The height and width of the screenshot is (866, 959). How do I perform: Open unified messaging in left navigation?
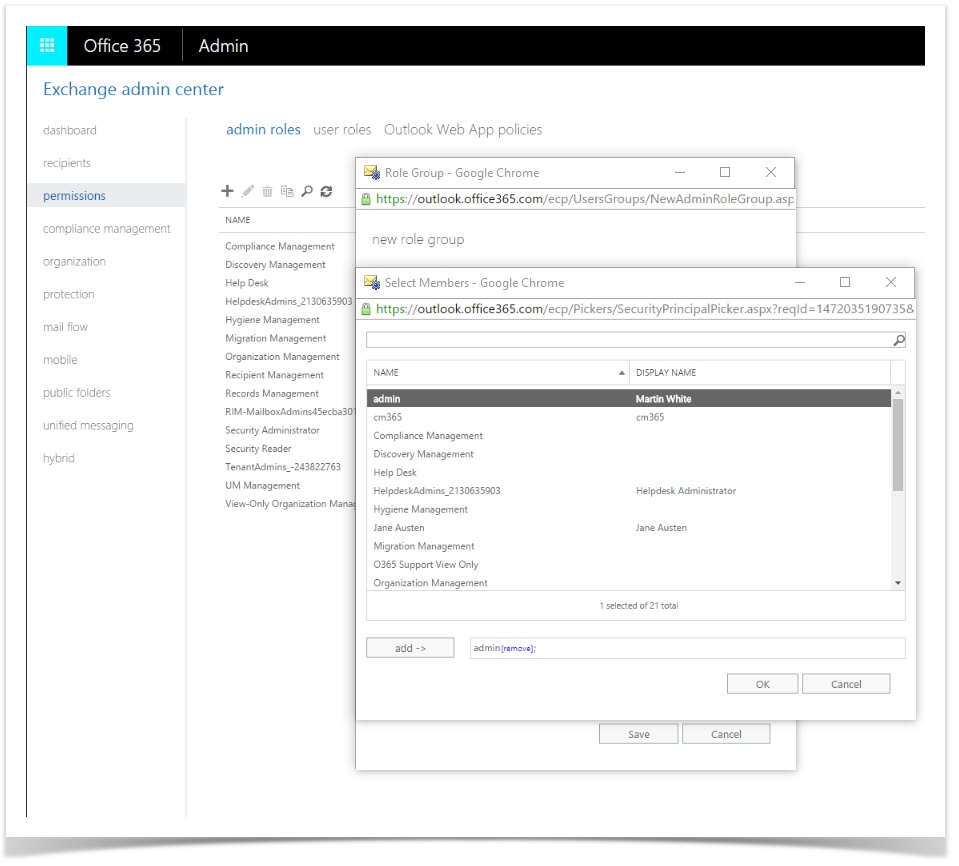click(88, 426)
